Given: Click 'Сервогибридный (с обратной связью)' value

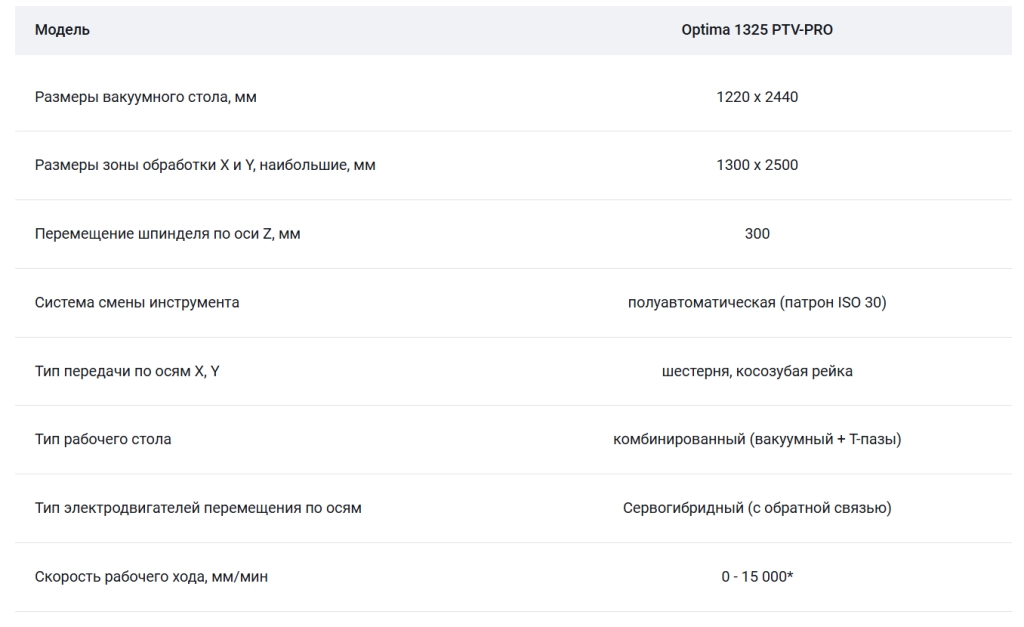Looking at the screenshot, I should pyautogui.click(x=757, y=508).
